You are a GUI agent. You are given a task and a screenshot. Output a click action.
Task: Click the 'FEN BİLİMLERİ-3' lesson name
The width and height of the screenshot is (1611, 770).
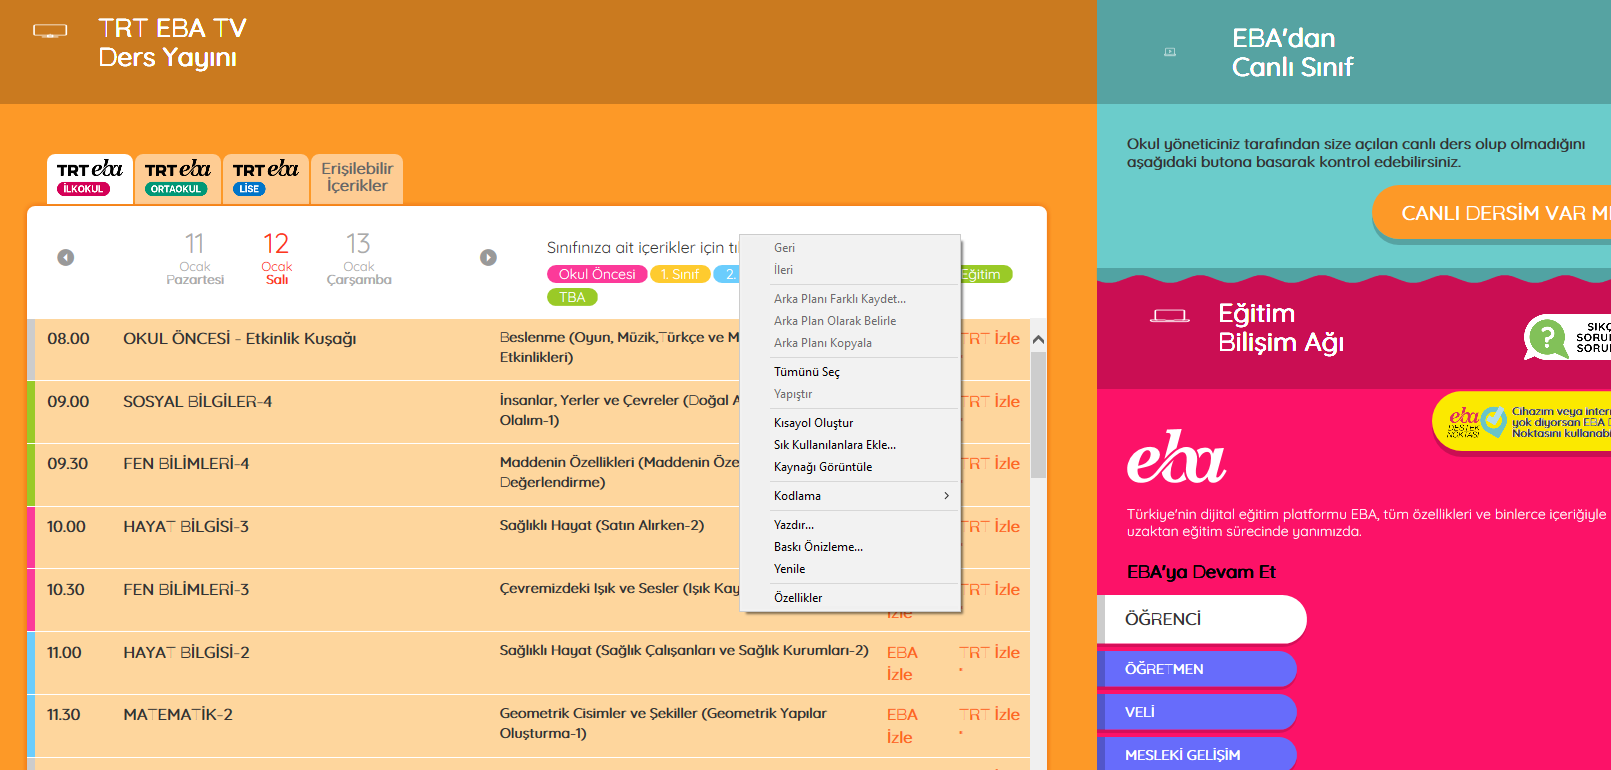click(186, 590)
